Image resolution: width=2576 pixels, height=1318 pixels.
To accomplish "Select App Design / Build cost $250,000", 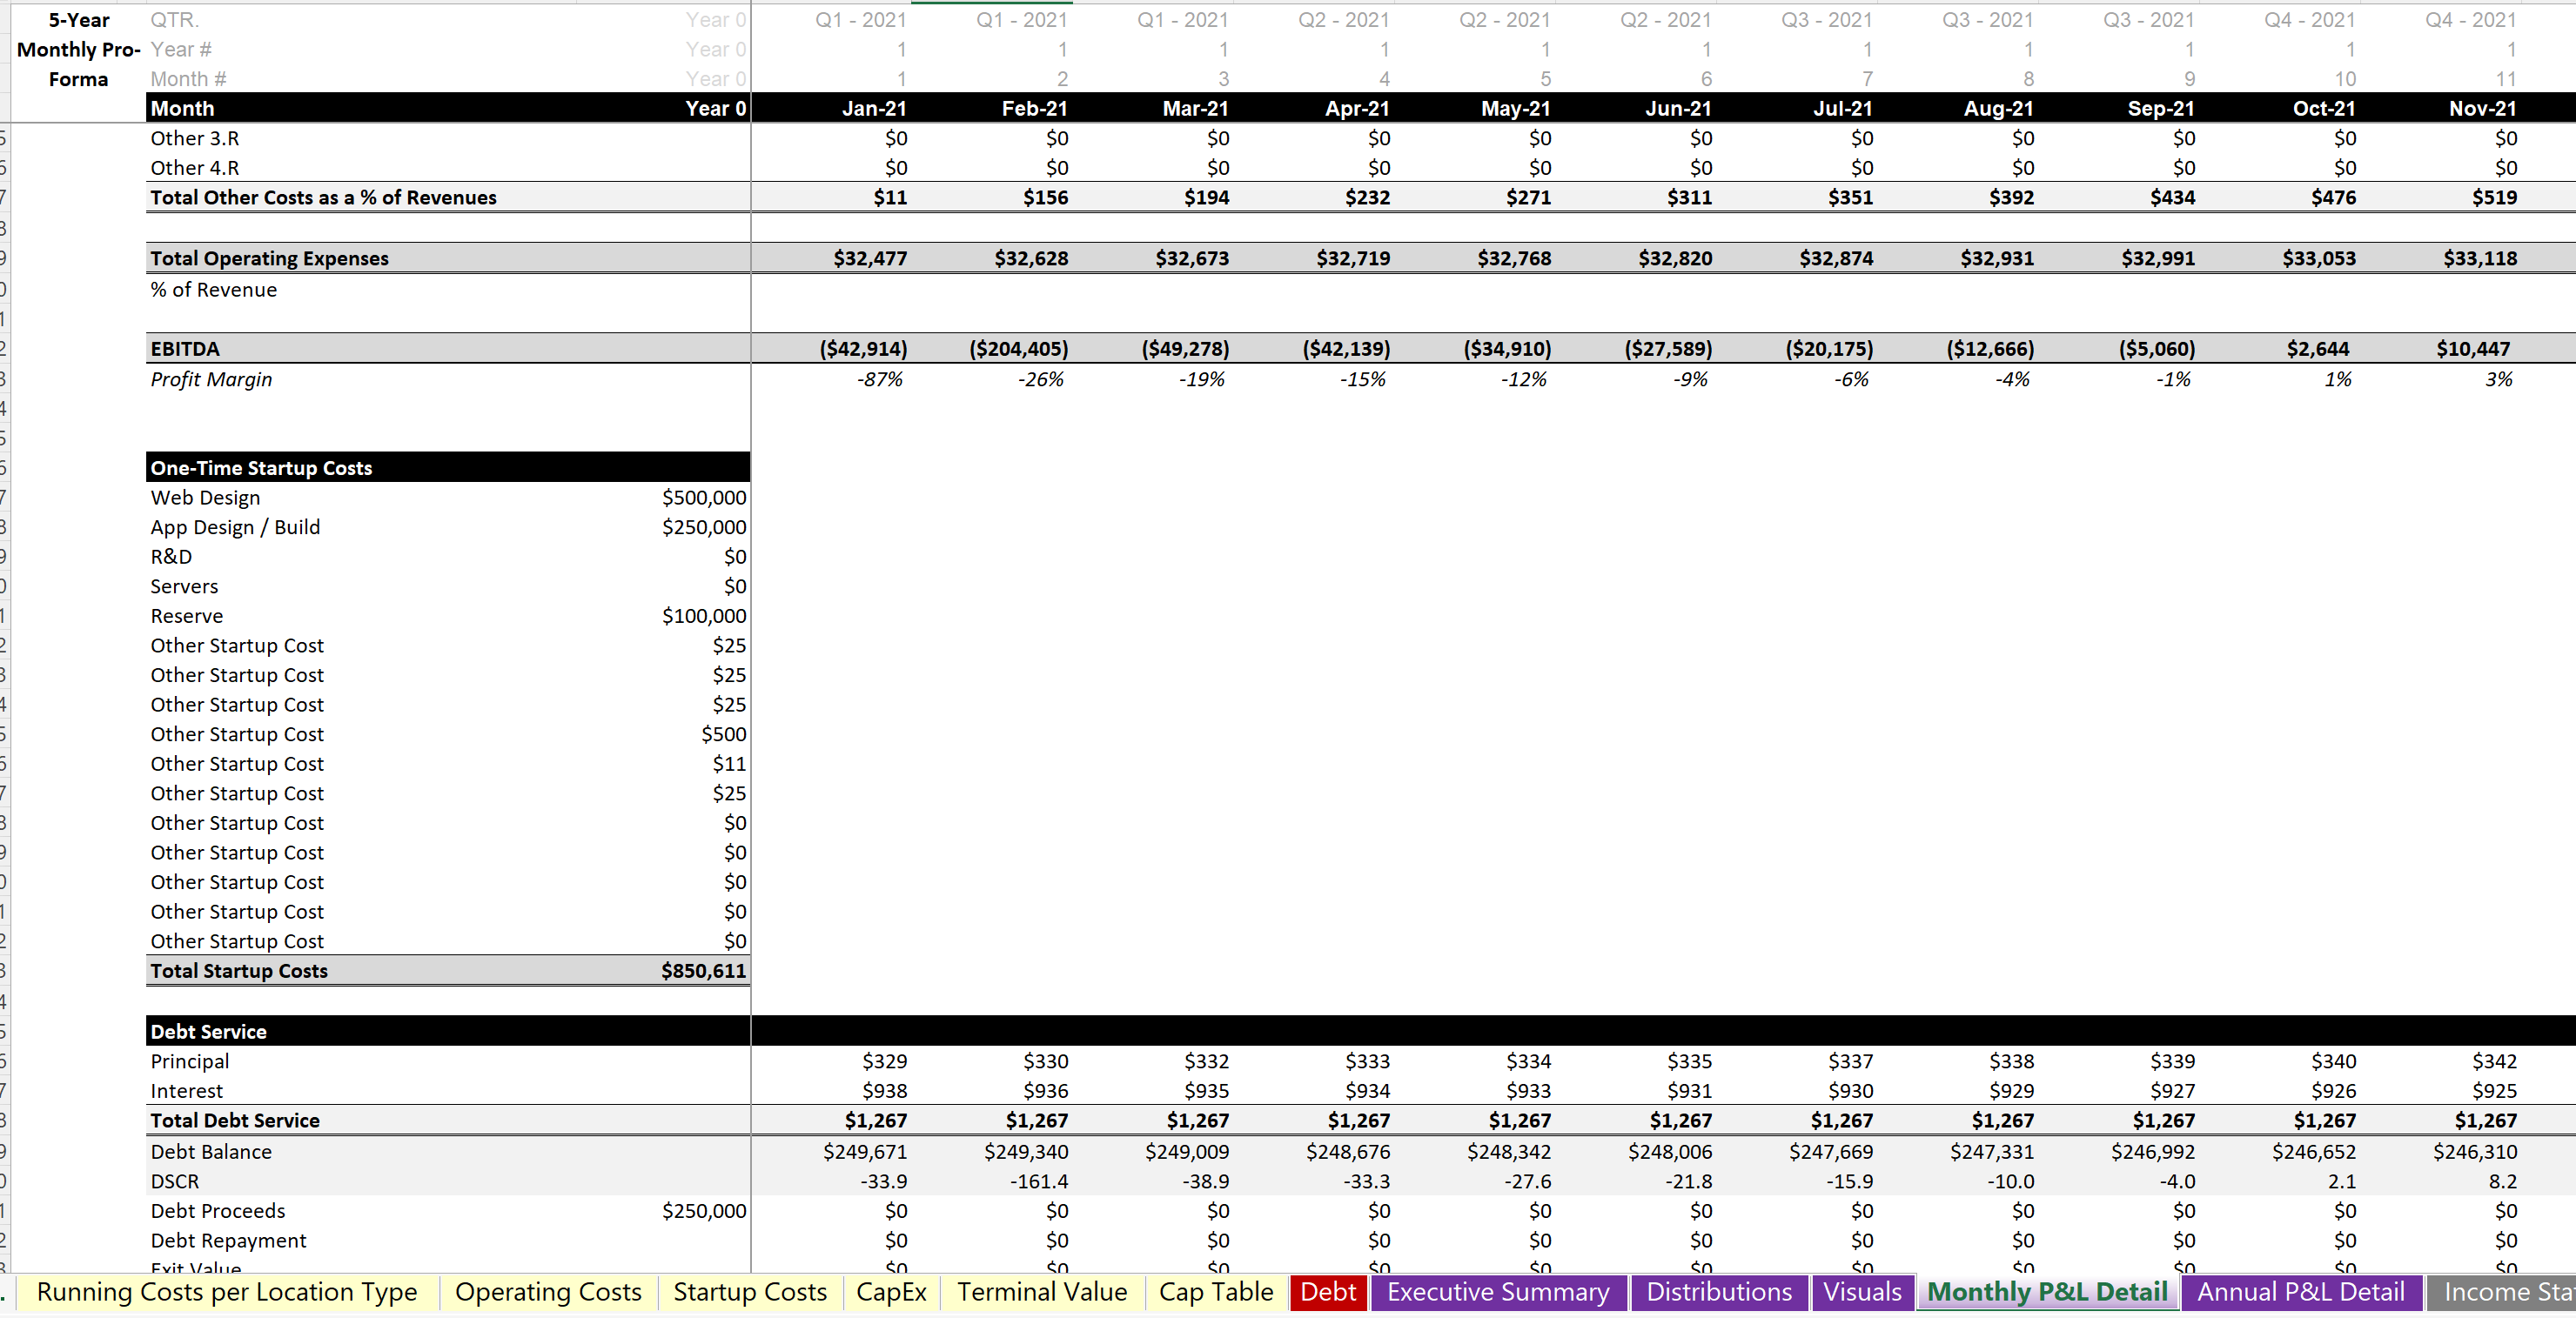I will point(703,527).
